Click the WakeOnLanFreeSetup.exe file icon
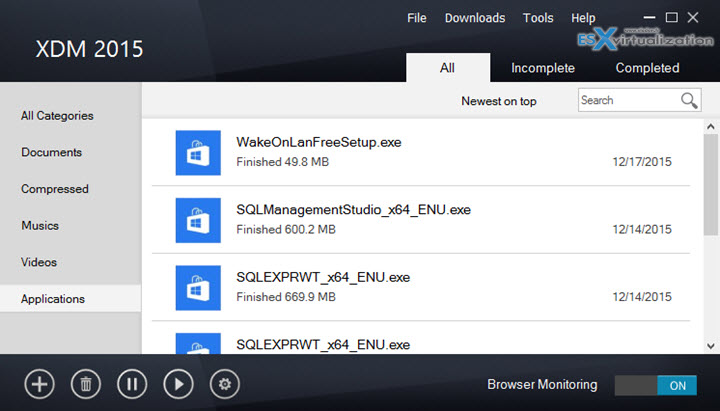720x411 pixels. (198, 153)
